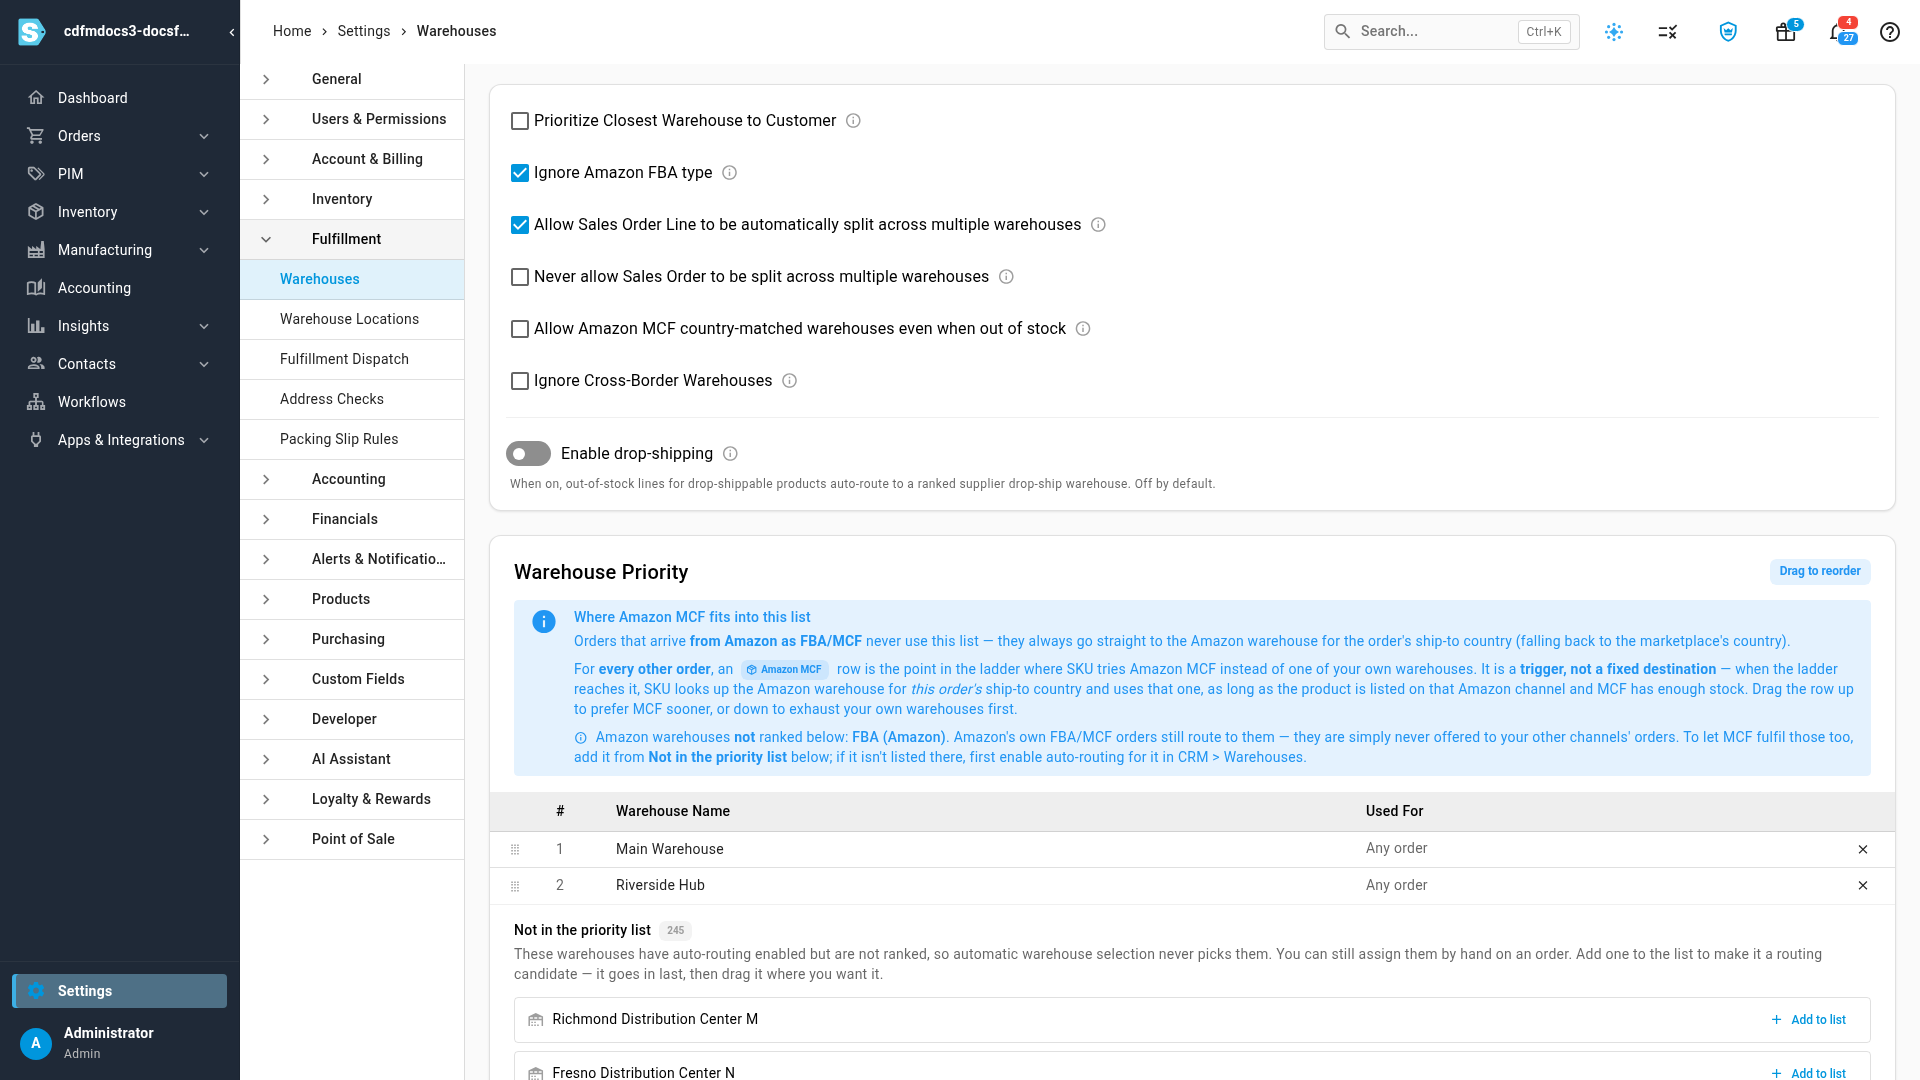
Task: Open Administrator profile at sidebar bottom
Action: tap(120, 1043)
